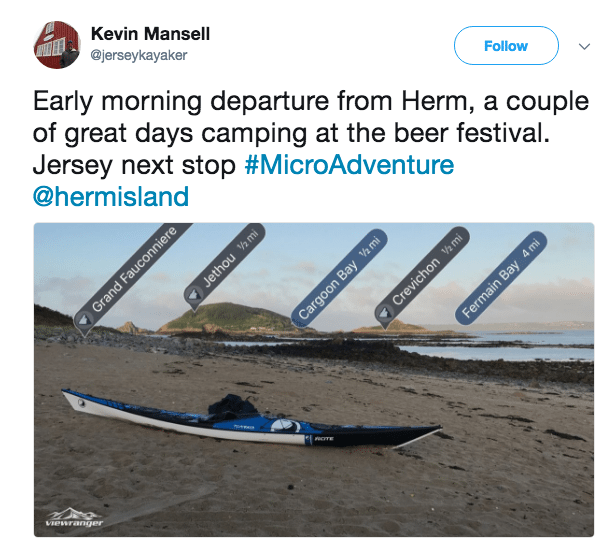This screenshot has width=613, height=545.
Task: Click the Crevichon peak marker icon
Action: 385,313
